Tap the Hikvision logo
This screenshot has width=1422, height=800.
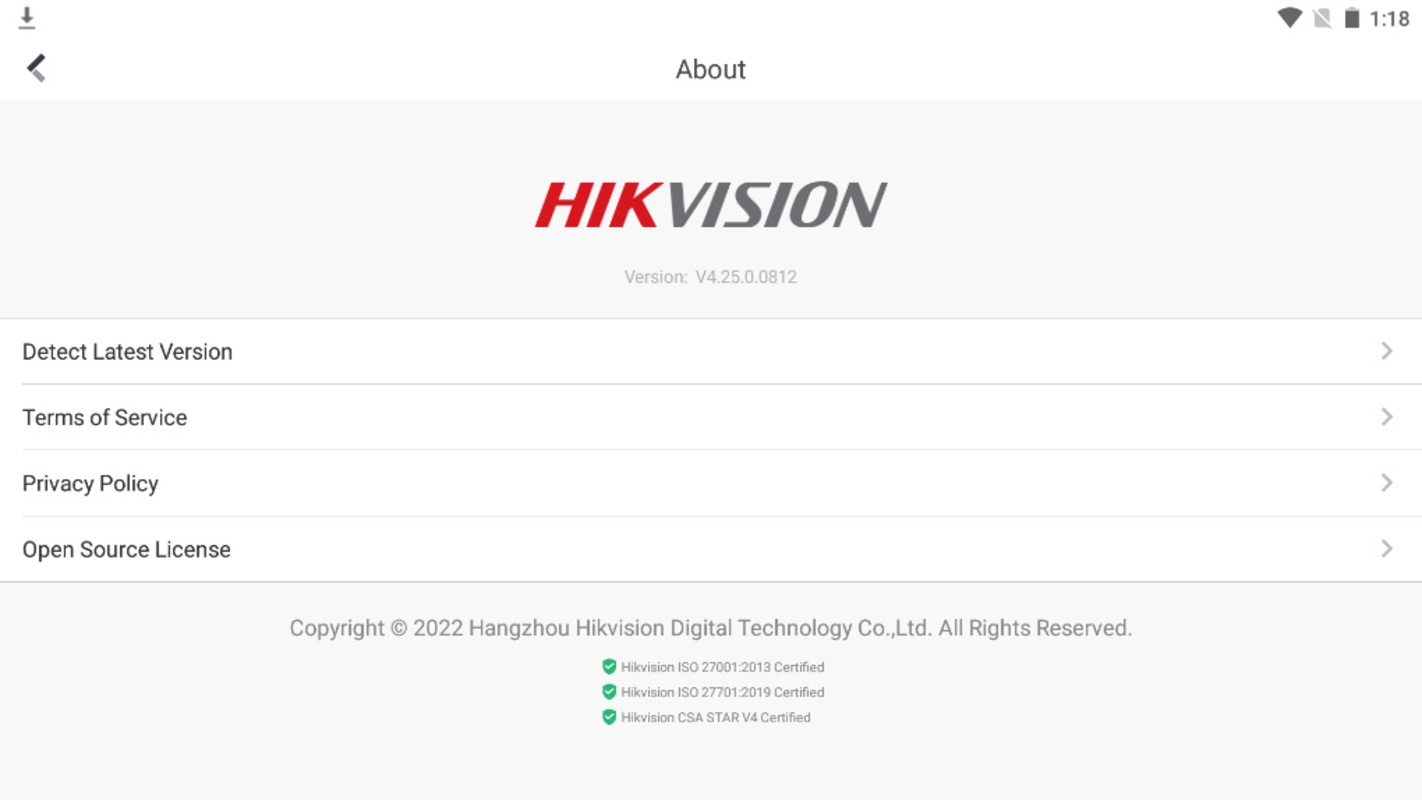(x=711, y=204)
